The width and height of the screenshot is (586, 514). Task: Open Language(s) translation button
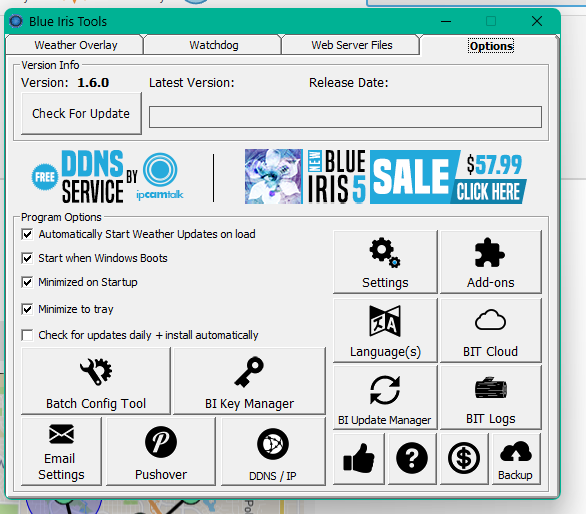click(385, 330)
